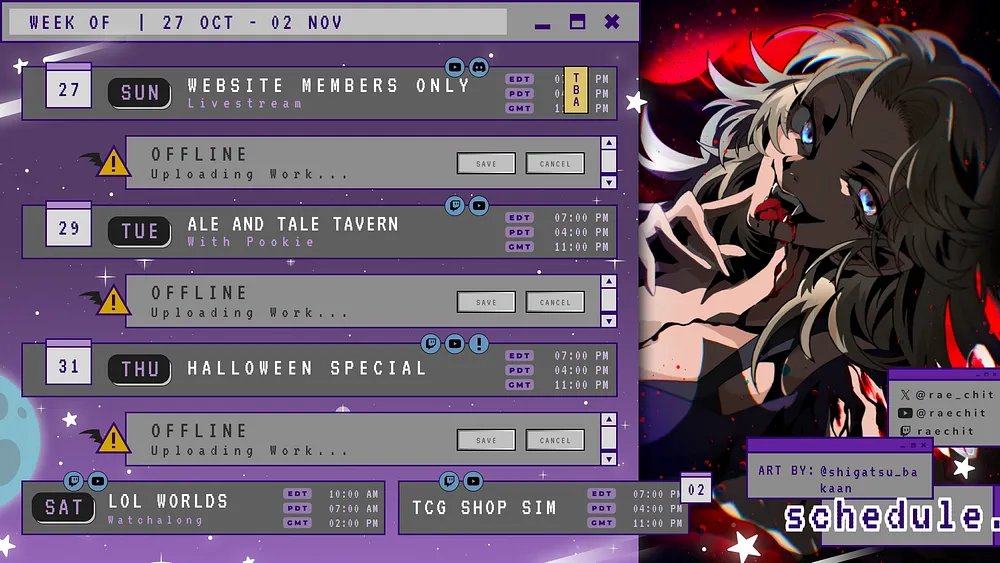Click the YouTube icon on the SUN row
Viewport: 1000px width, 563px height.
tap(455, 66)
